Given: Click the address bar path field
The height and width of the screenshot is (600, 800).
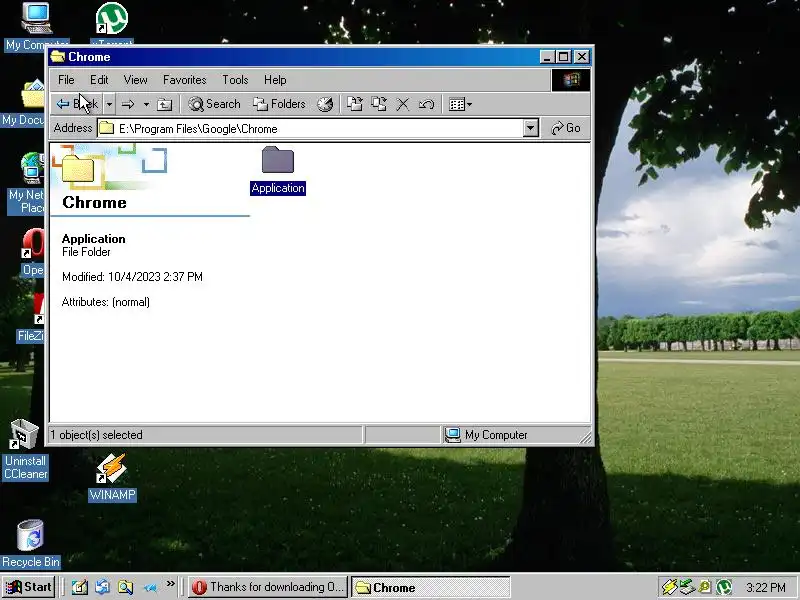Looking at the screenshot, I should [x=310, y=129].
